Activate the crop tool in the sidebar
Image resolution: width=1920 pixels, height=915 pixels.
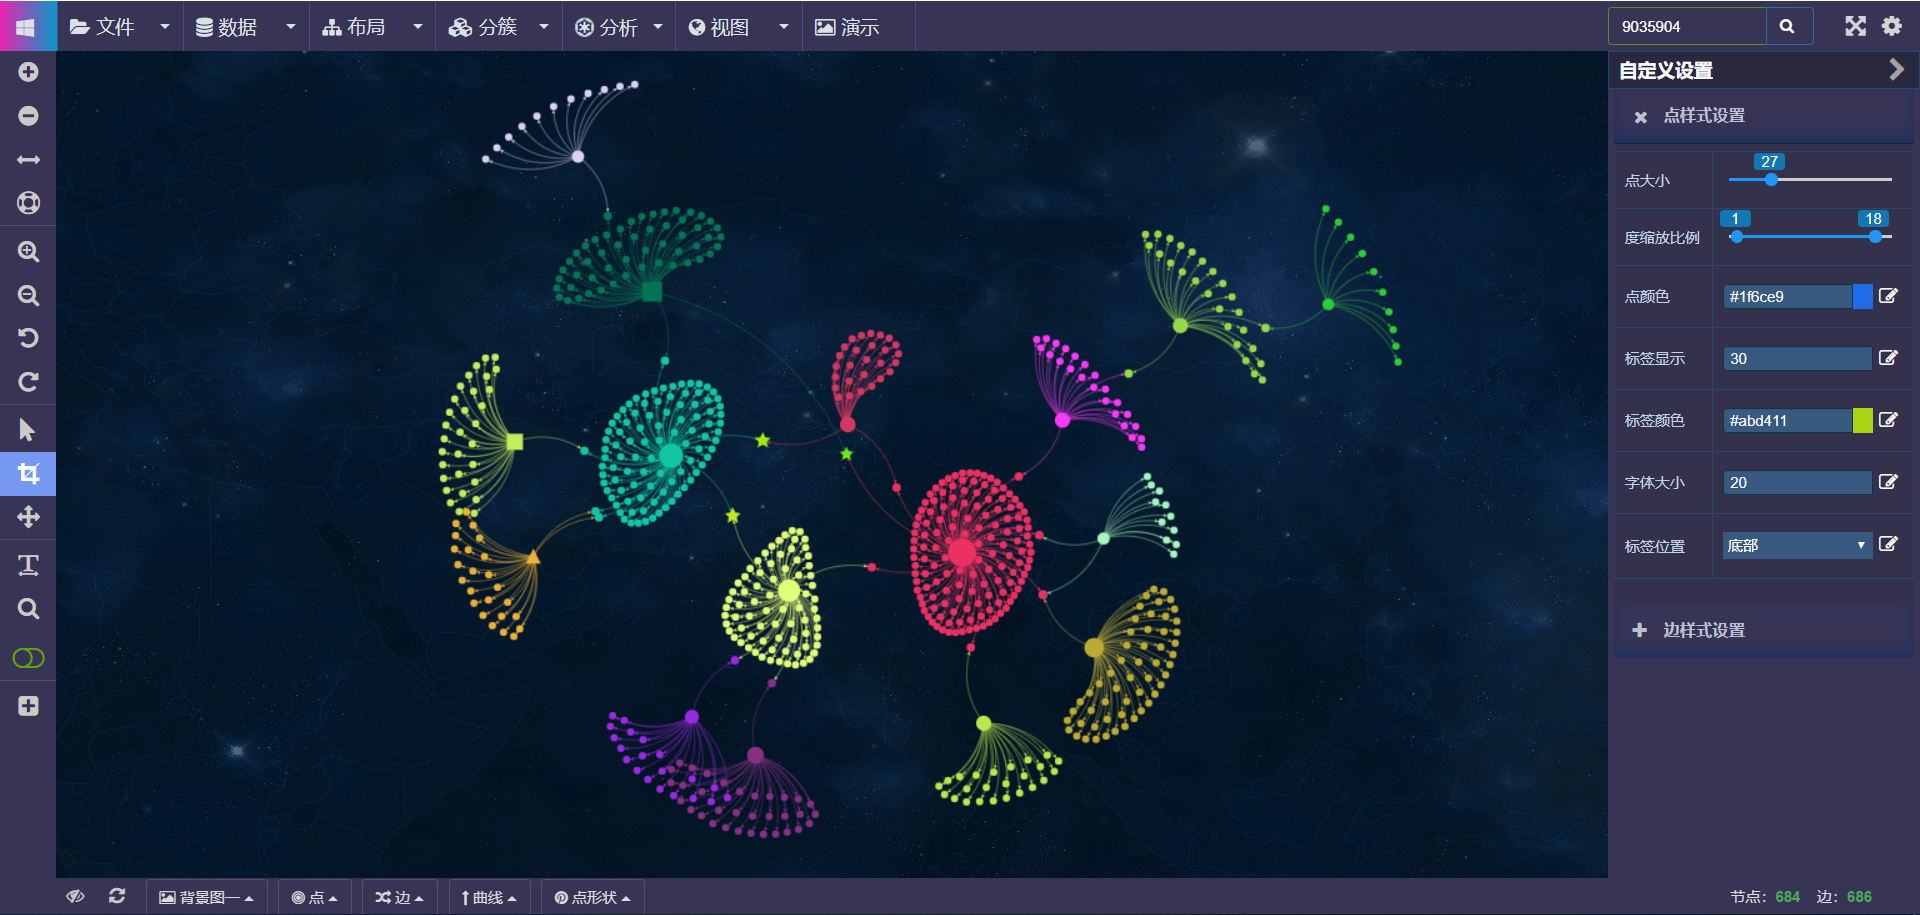click(x=28, y=474)
